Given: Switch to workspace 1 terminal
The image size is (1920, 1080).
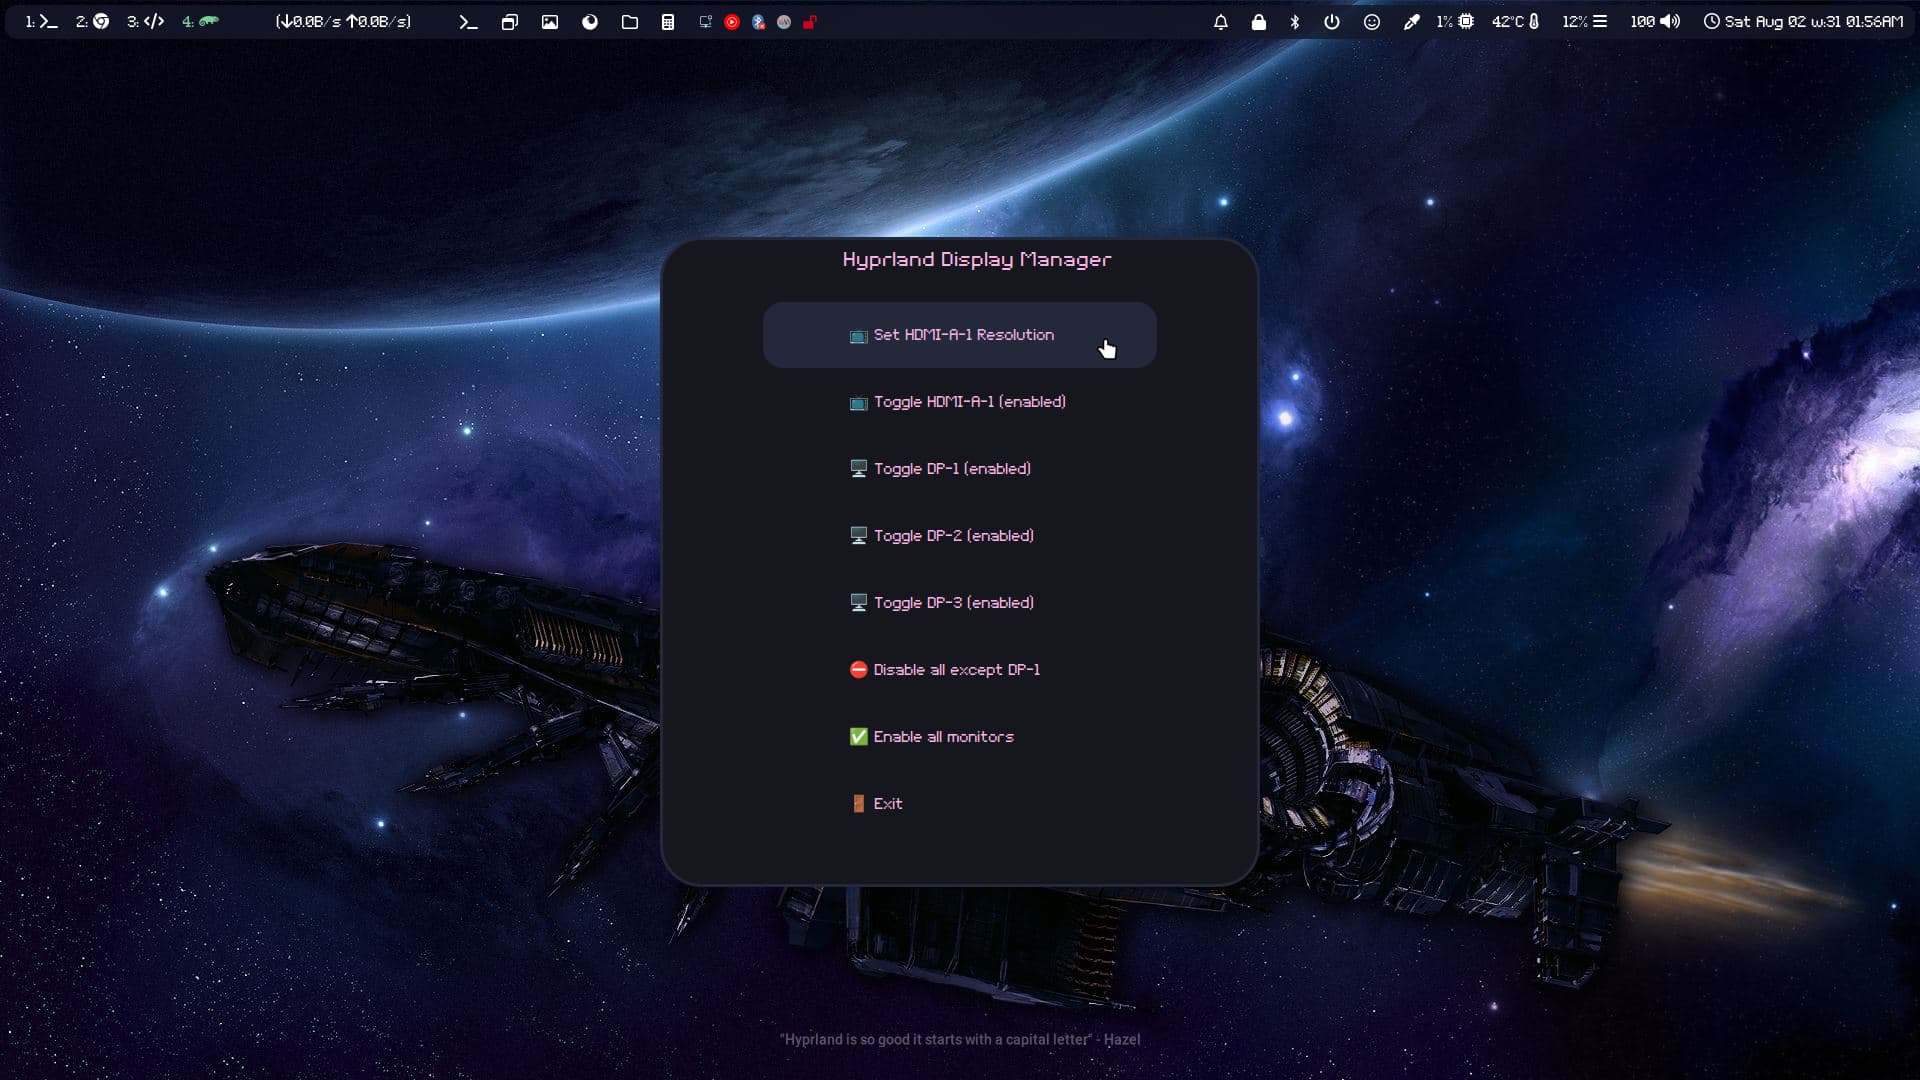Looking at the screenshot, I should (x=41, y=21).
